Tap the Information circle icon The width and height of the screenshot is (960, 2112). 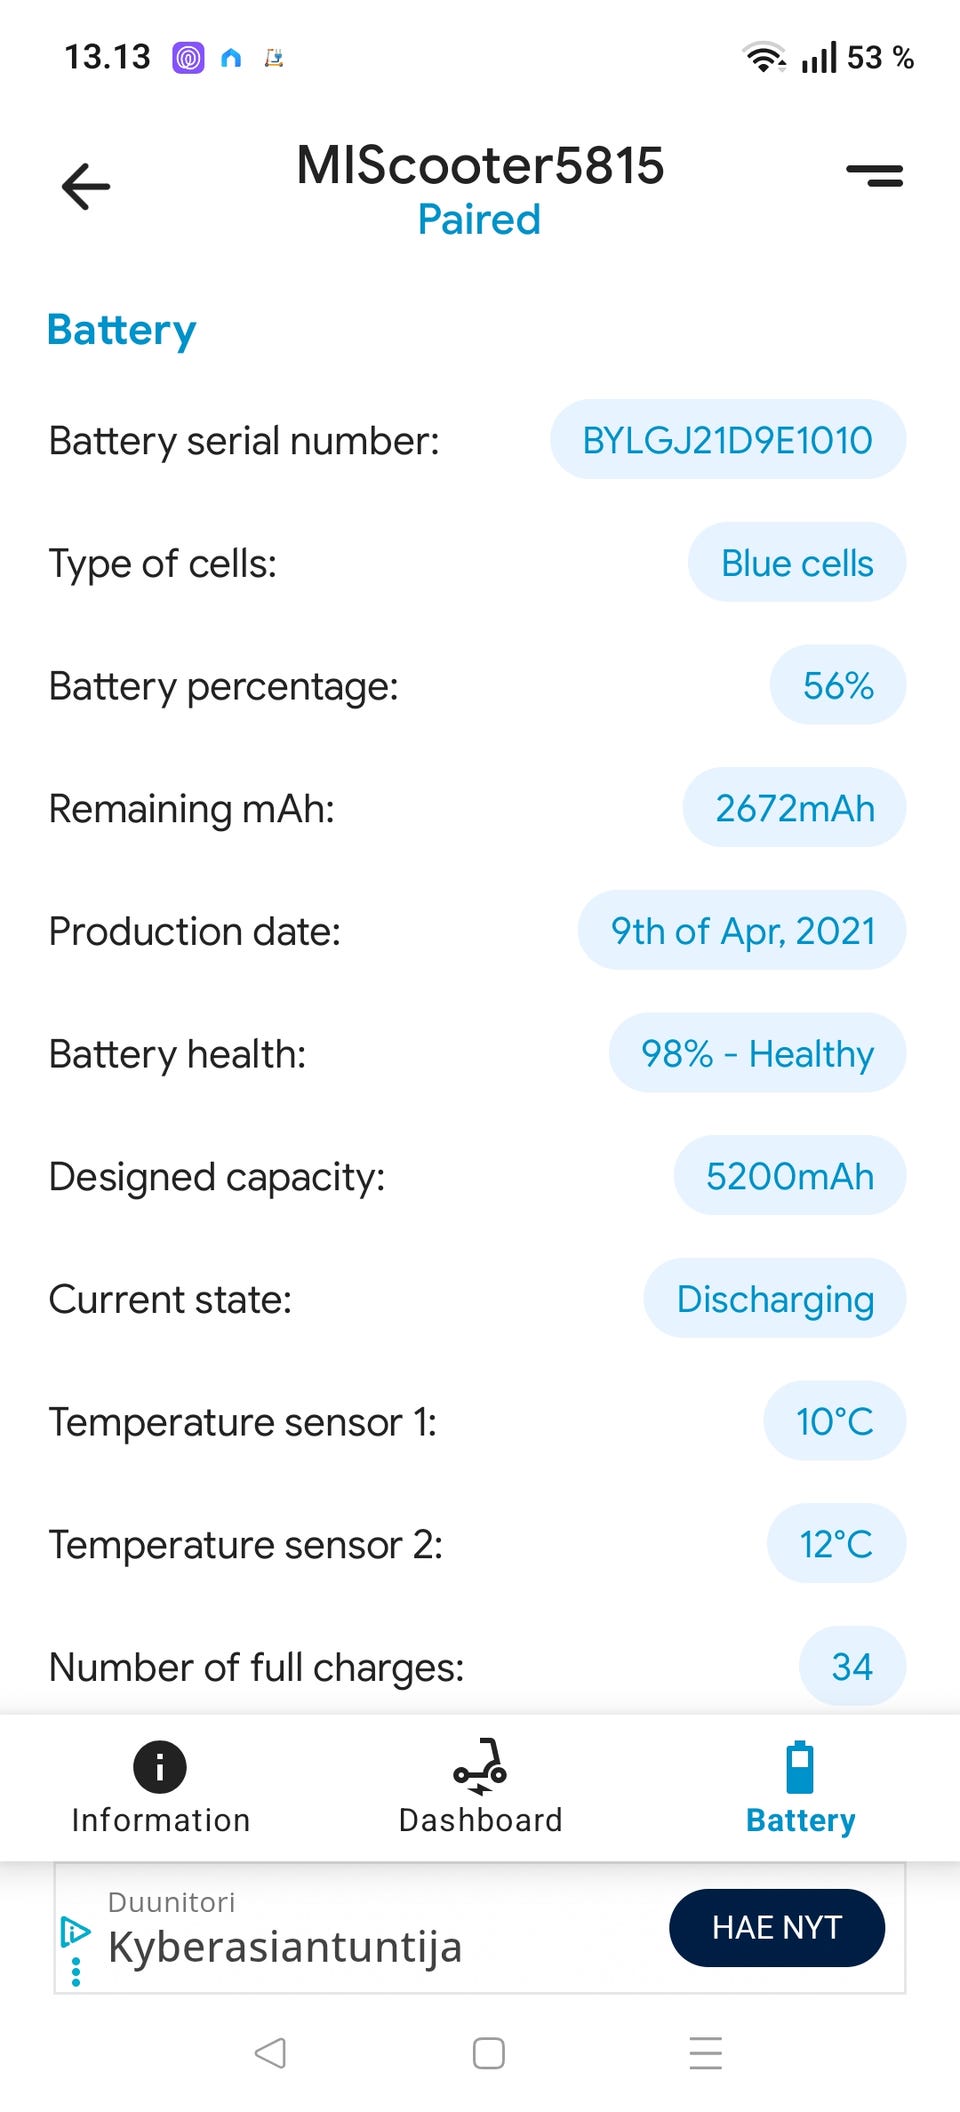[x=160, y=1766]
